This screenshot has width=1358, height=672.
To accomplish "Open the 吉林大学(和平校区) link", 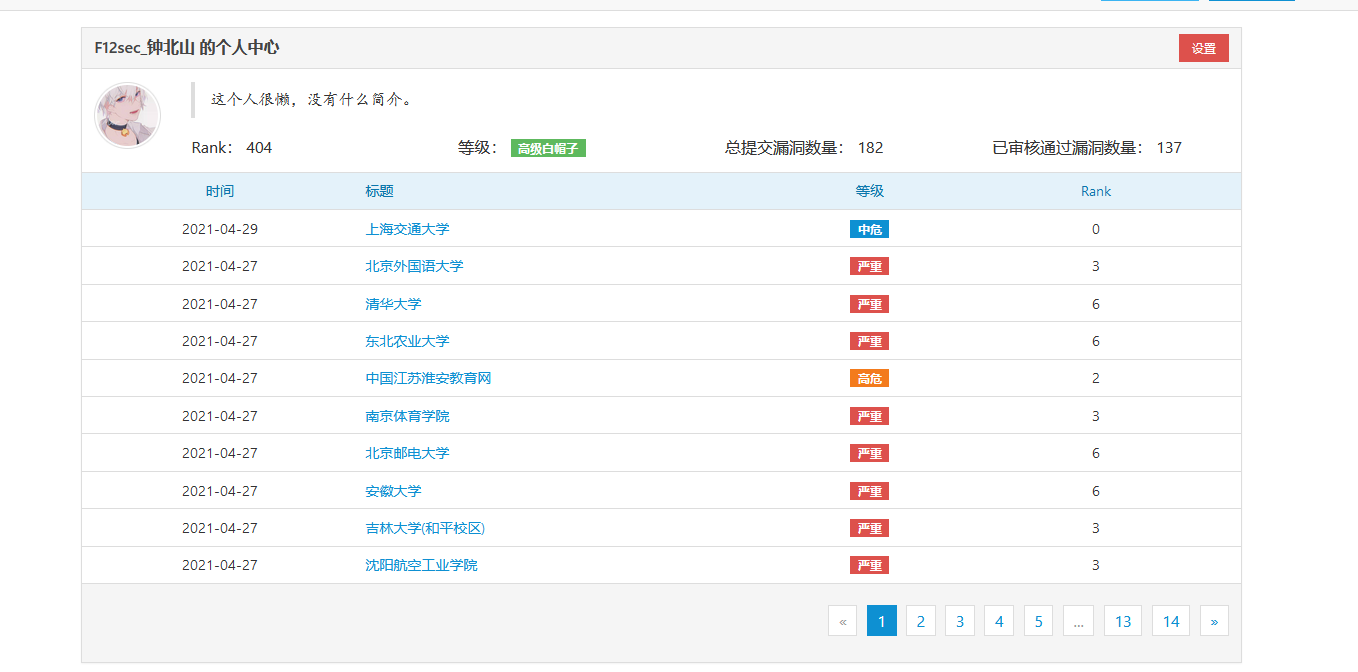I will click(425, 528).
